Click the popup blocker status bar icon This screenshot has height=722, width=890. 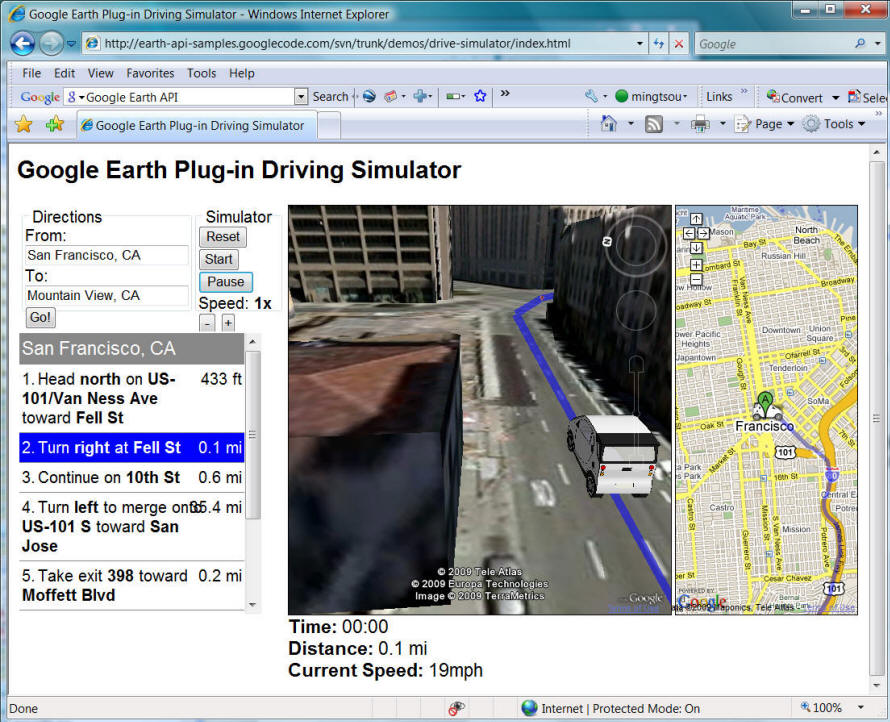point(456,708)
